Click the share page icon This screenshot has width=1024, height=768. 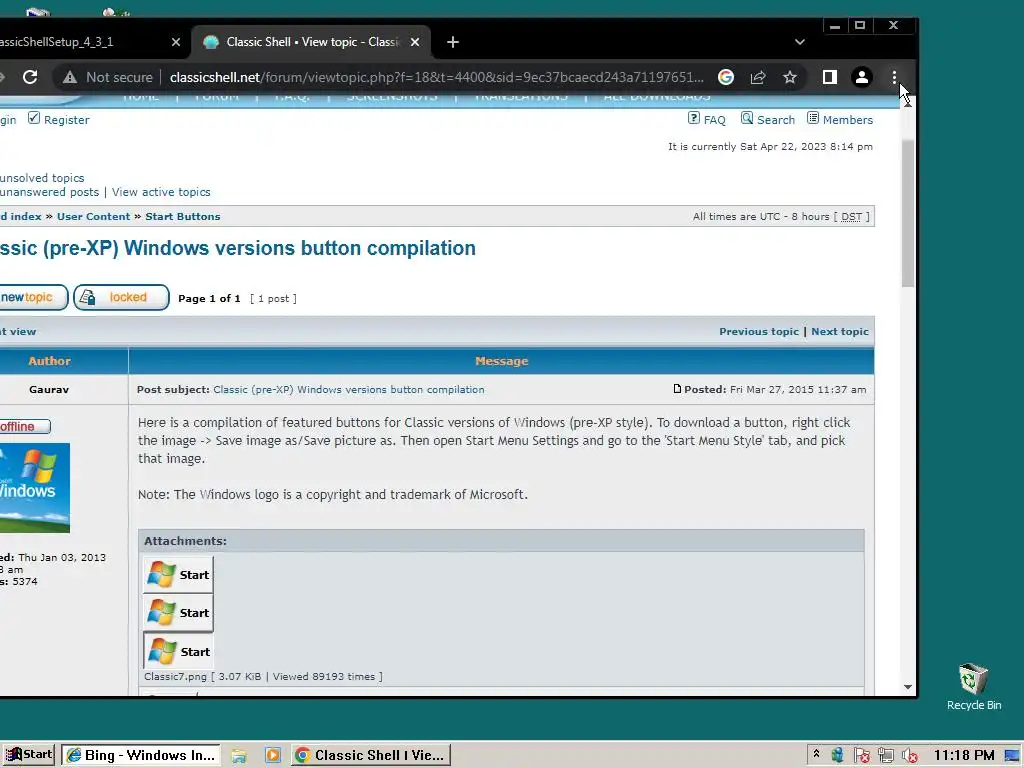[758, 77]
